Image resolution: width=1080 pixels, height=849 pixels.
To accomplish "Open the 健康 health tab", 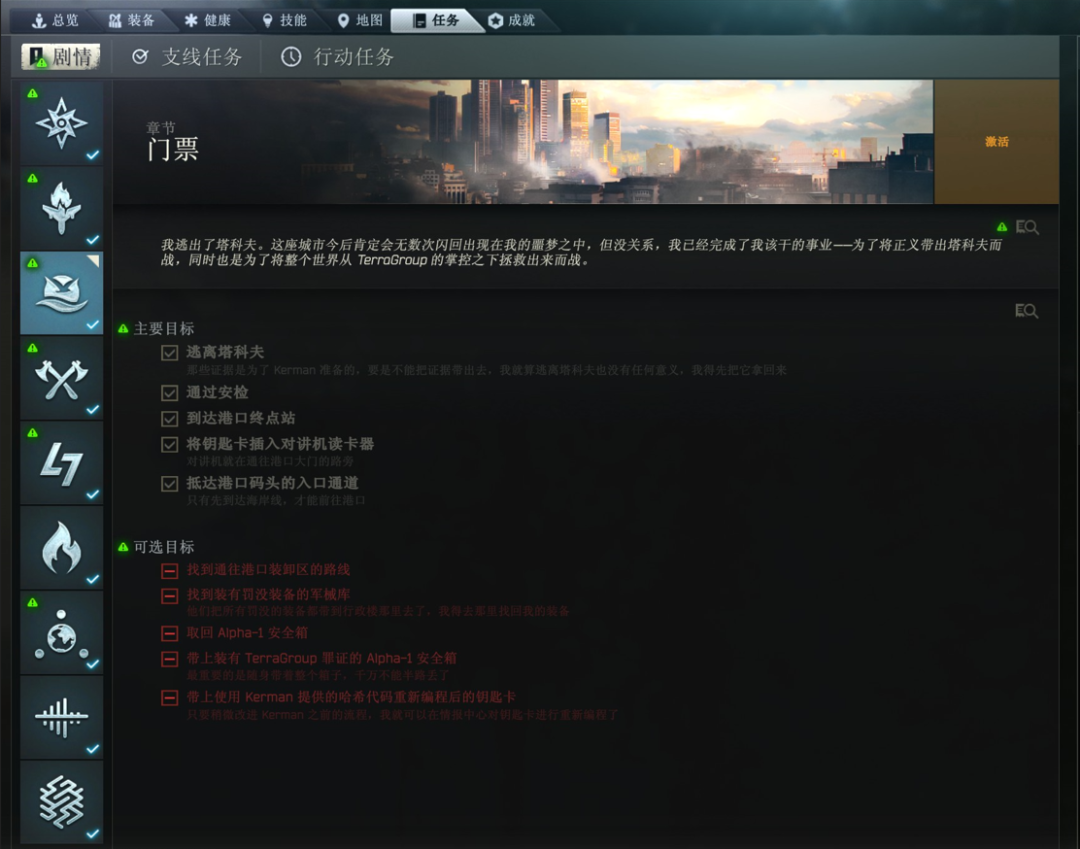I will point(207,21).
